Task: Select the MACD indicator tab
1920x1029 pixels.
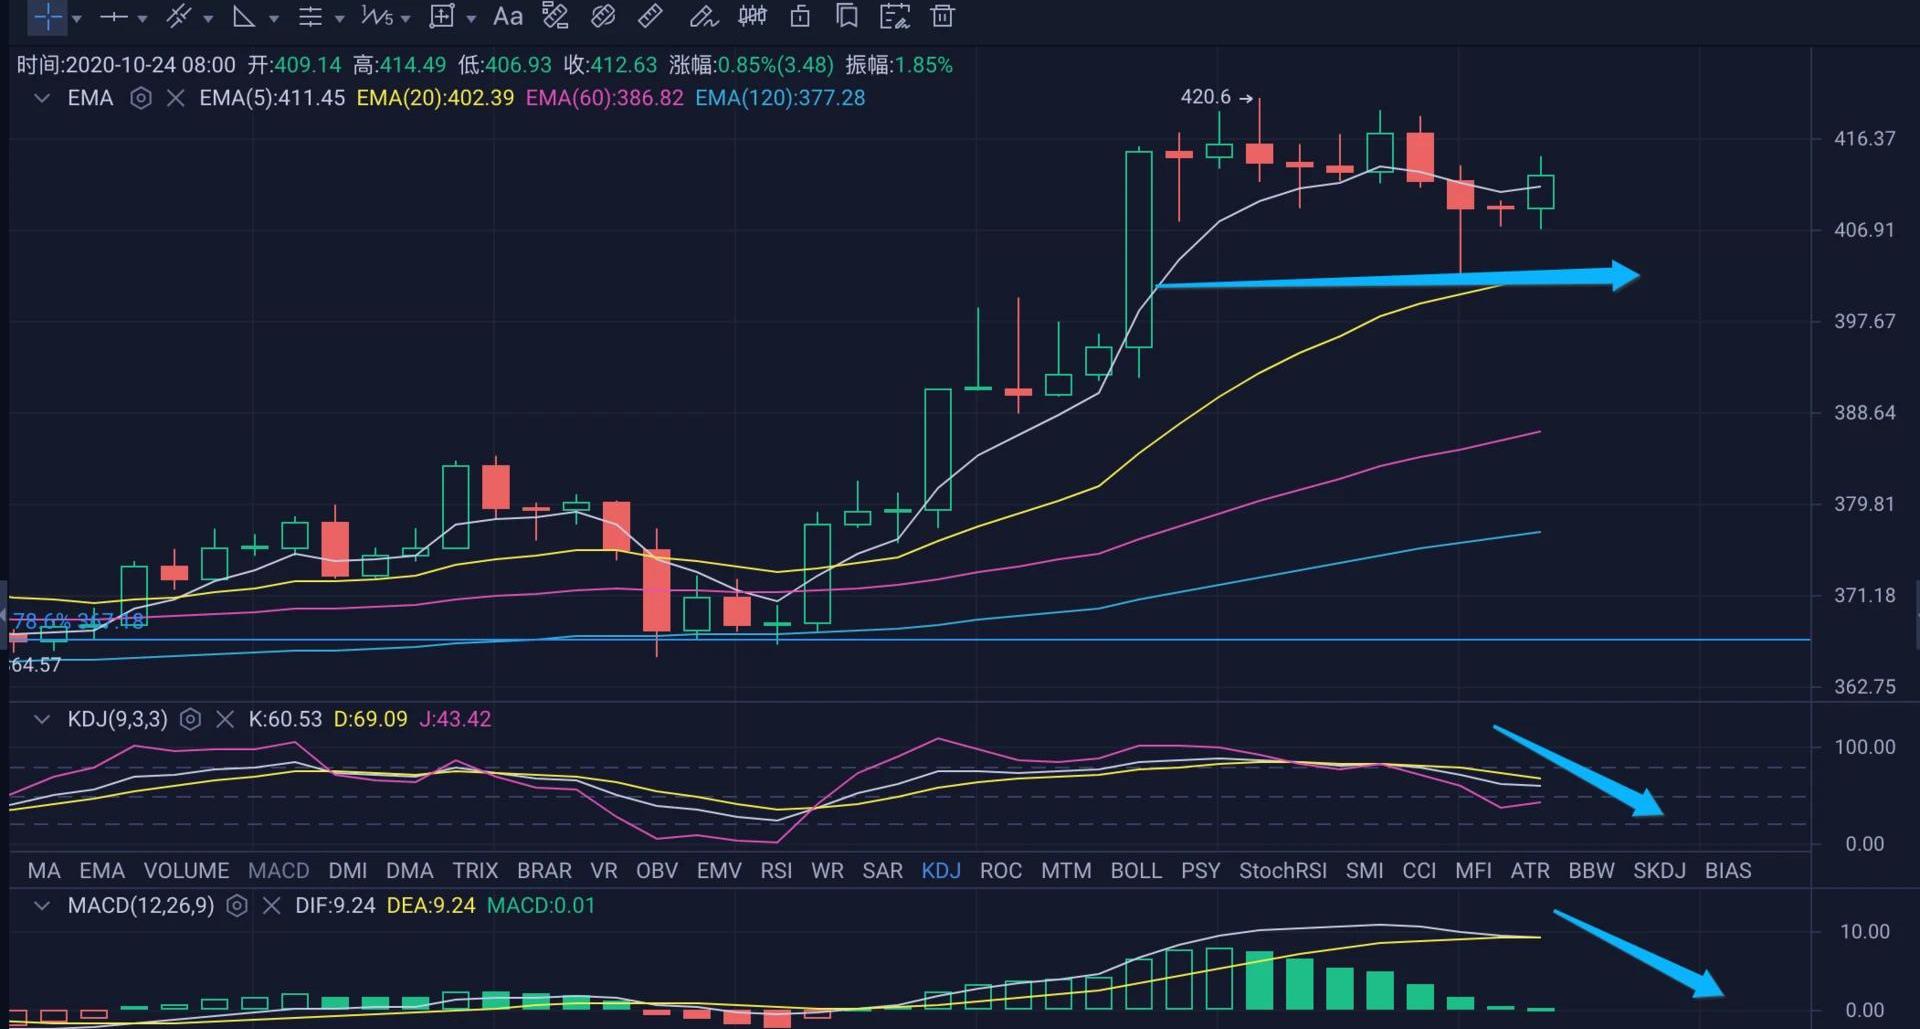Action: pyautogui.click(x=278, y=871)
